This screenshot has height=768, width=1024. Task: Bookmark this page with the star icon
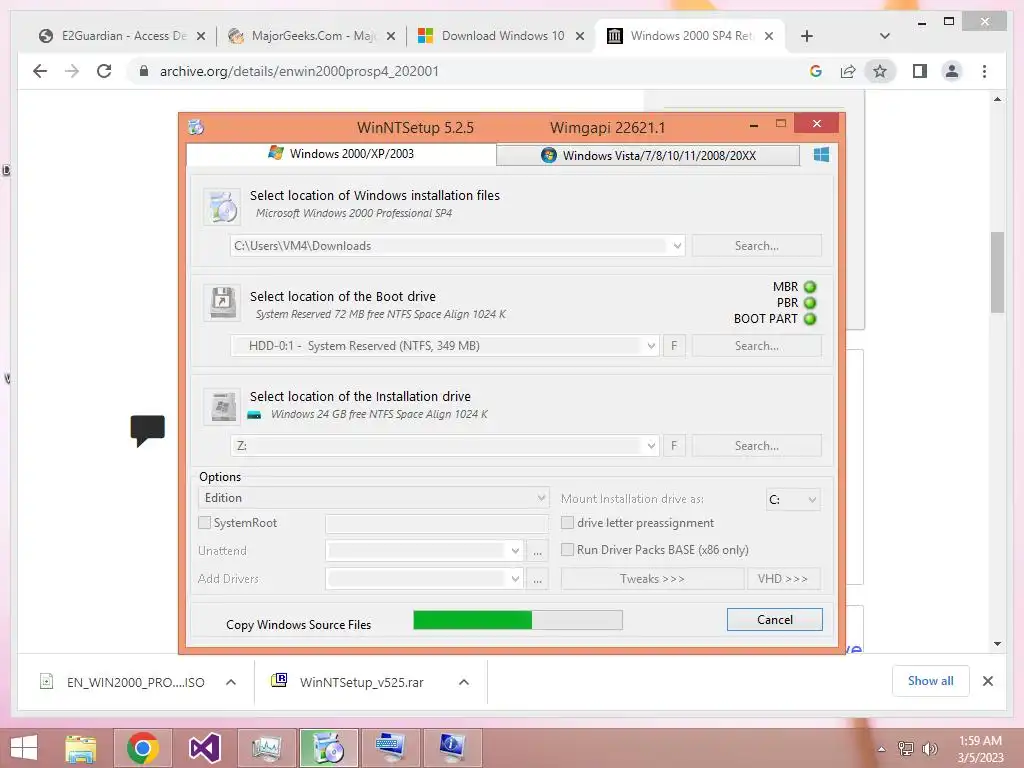pos(880,71)
